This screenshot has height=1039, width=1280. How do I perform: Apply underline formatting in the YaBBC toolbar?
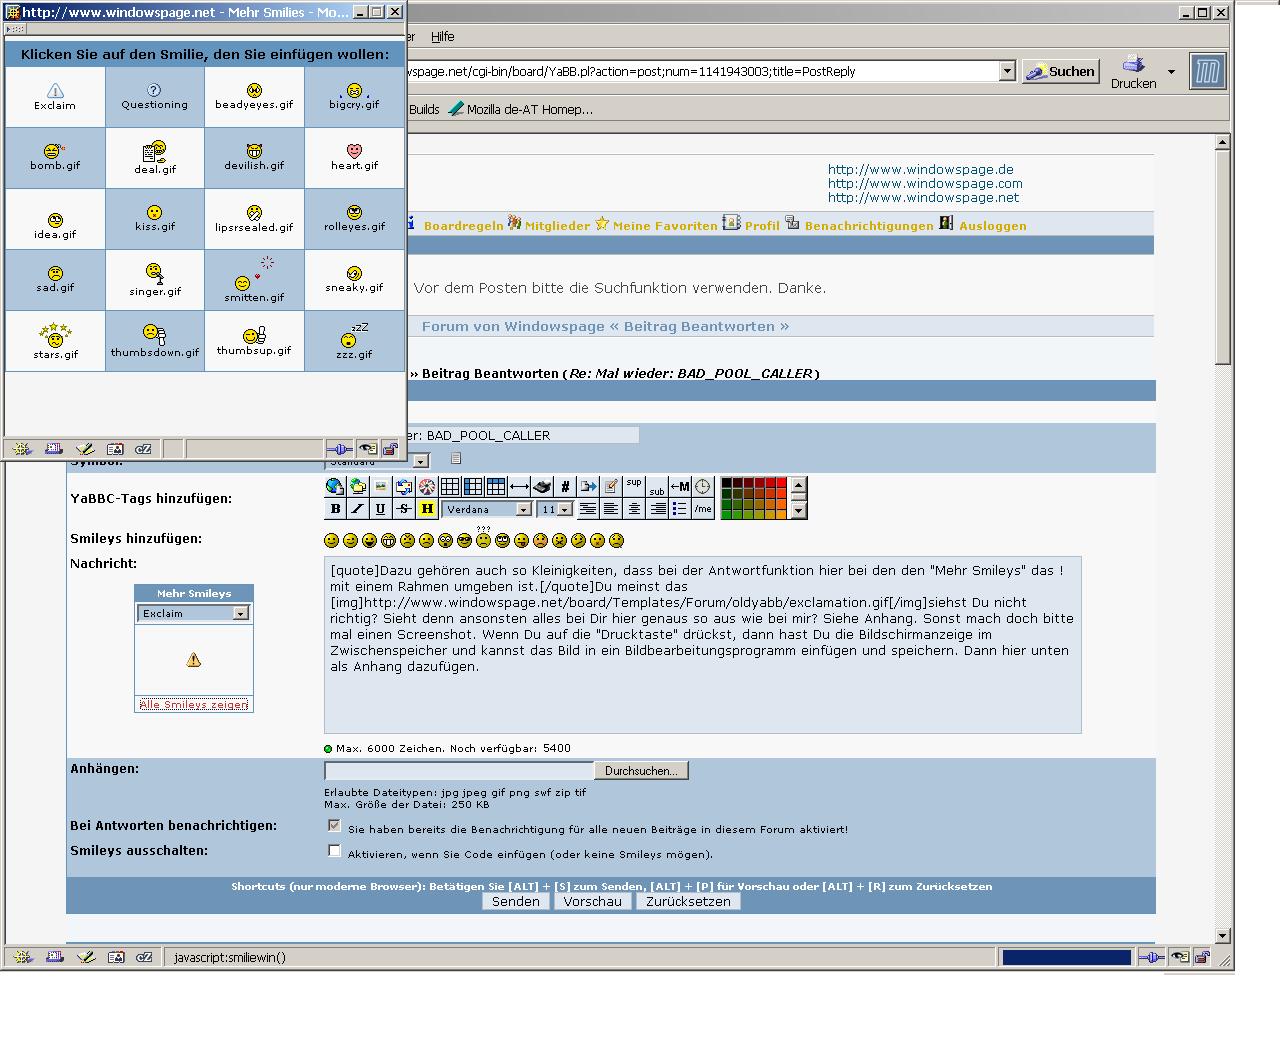pyautogui.click(x=380, y=509)
